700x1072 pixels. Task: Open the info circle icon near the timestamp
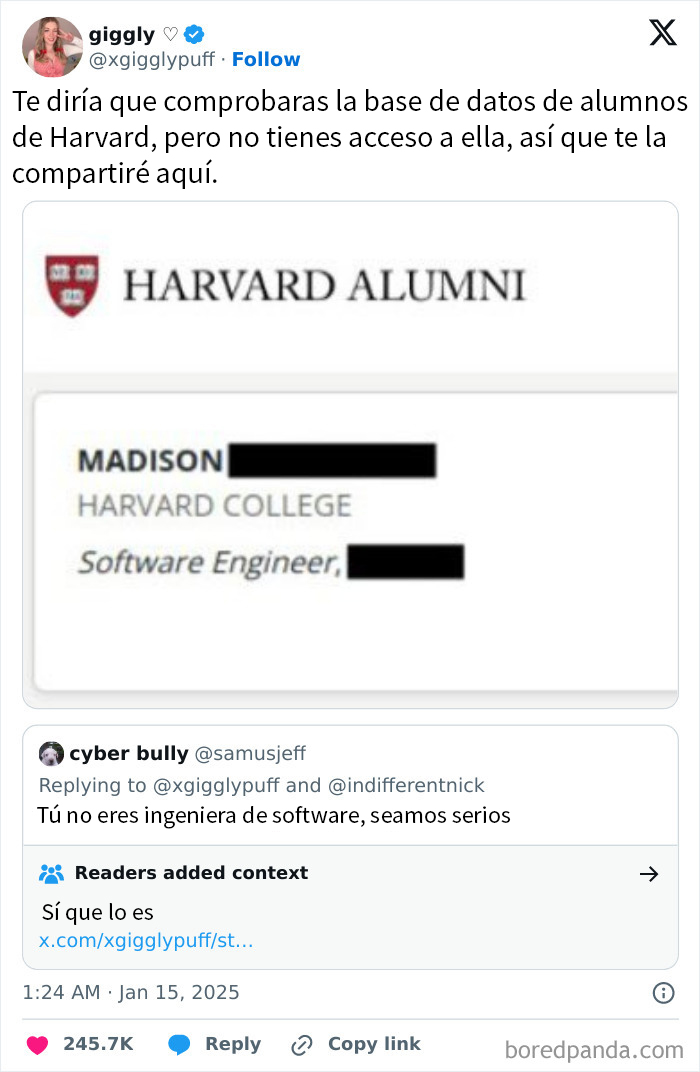point(665,991)
